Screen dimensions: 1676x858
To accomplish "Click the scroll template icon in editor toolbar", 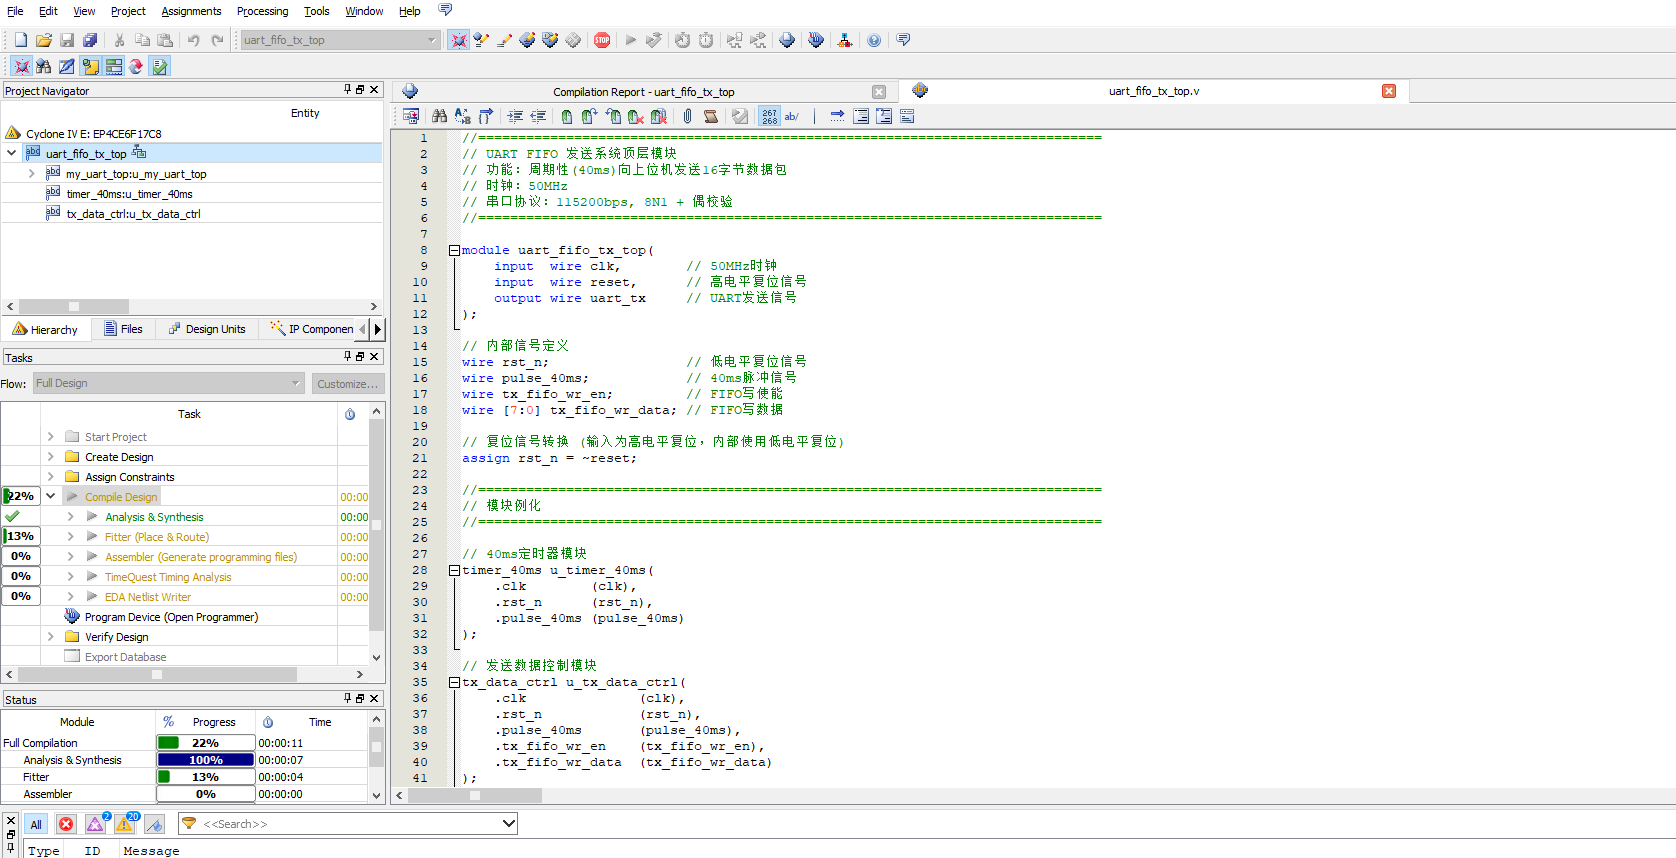I will 710,116.
